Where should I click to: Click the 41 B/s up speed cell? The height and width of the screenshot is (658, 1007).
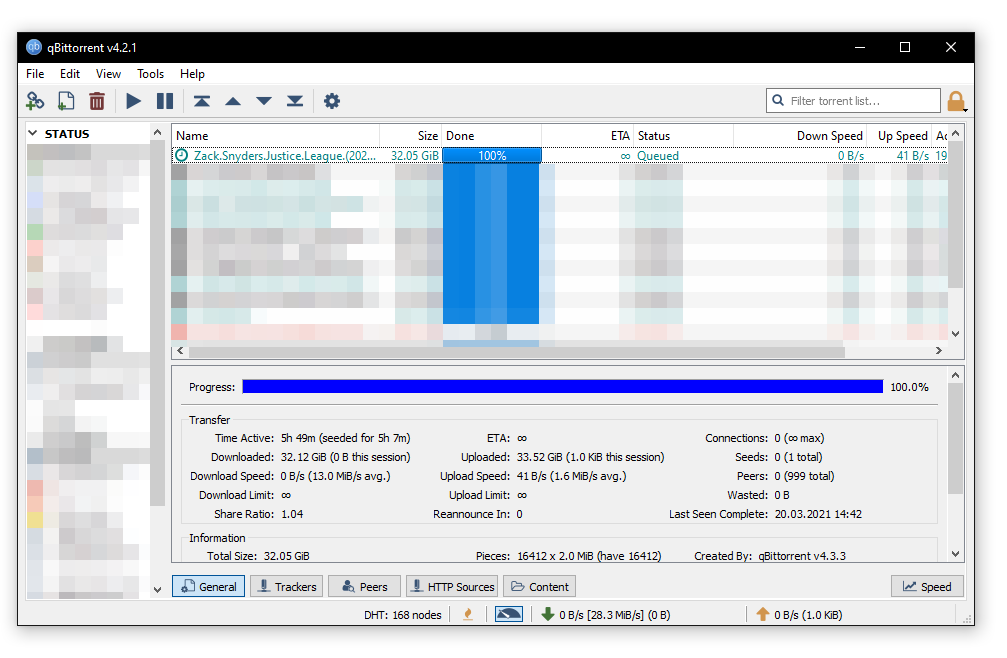[x=913, y=155]
